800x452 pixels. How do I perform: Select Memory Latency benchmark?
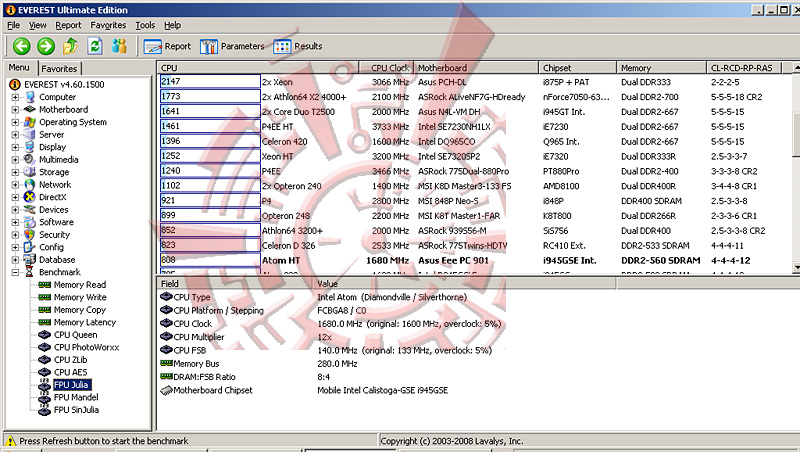pyautogui.click(x=85, y=322)
